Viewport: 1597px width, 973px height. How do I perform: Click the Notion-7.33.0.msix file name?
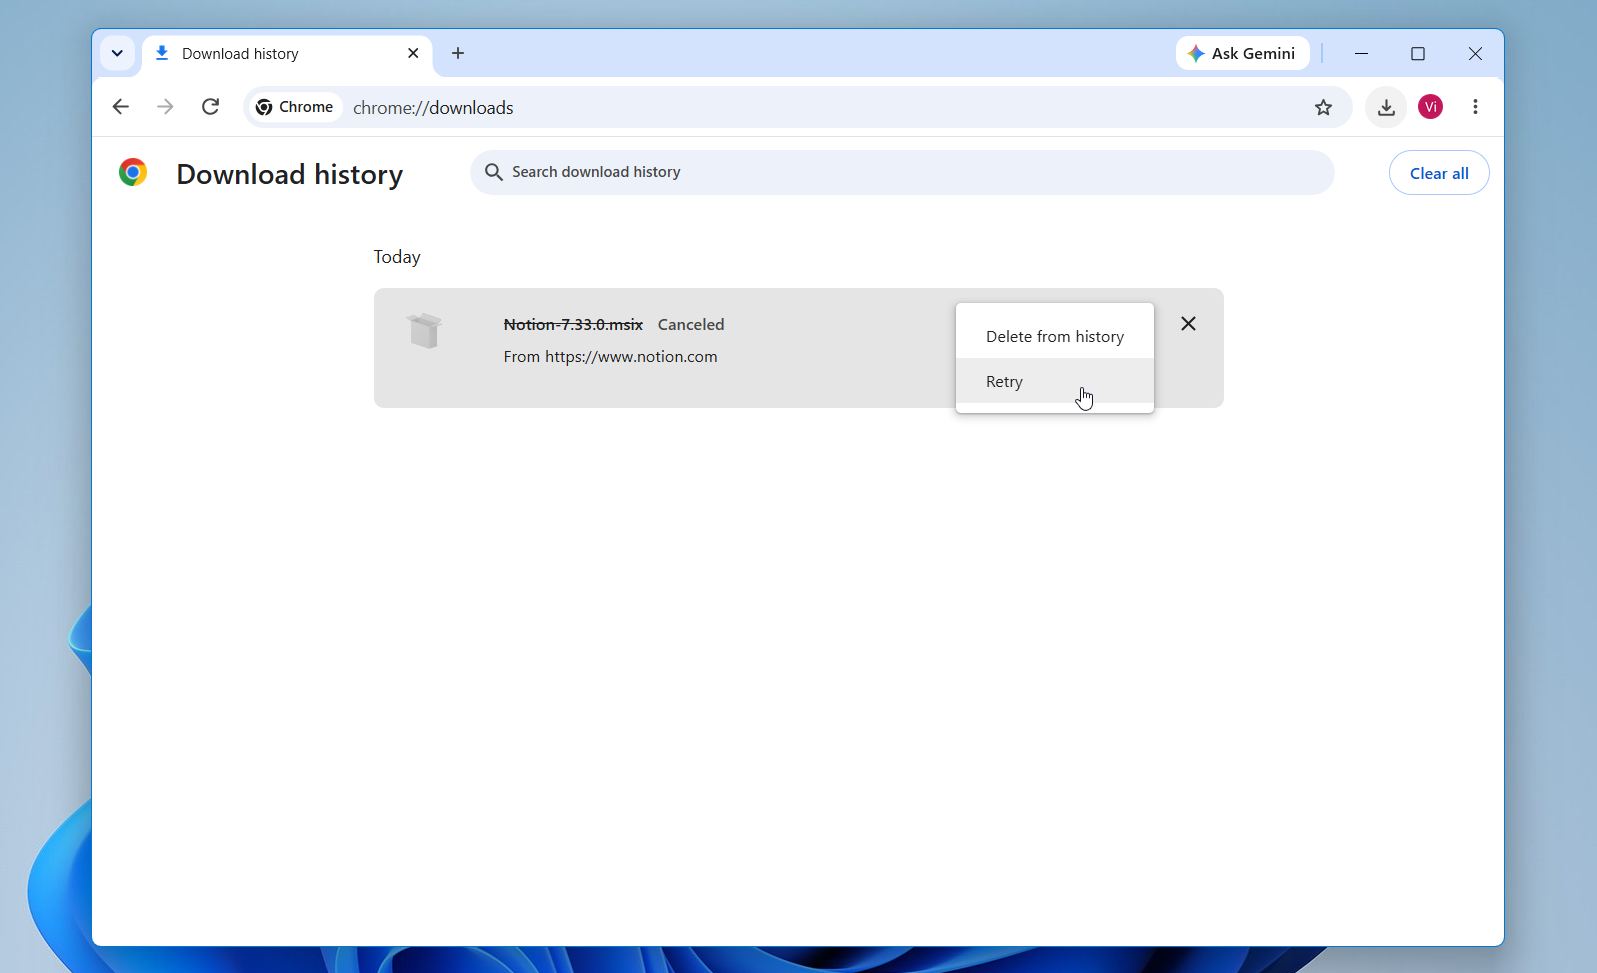(573, 325)
